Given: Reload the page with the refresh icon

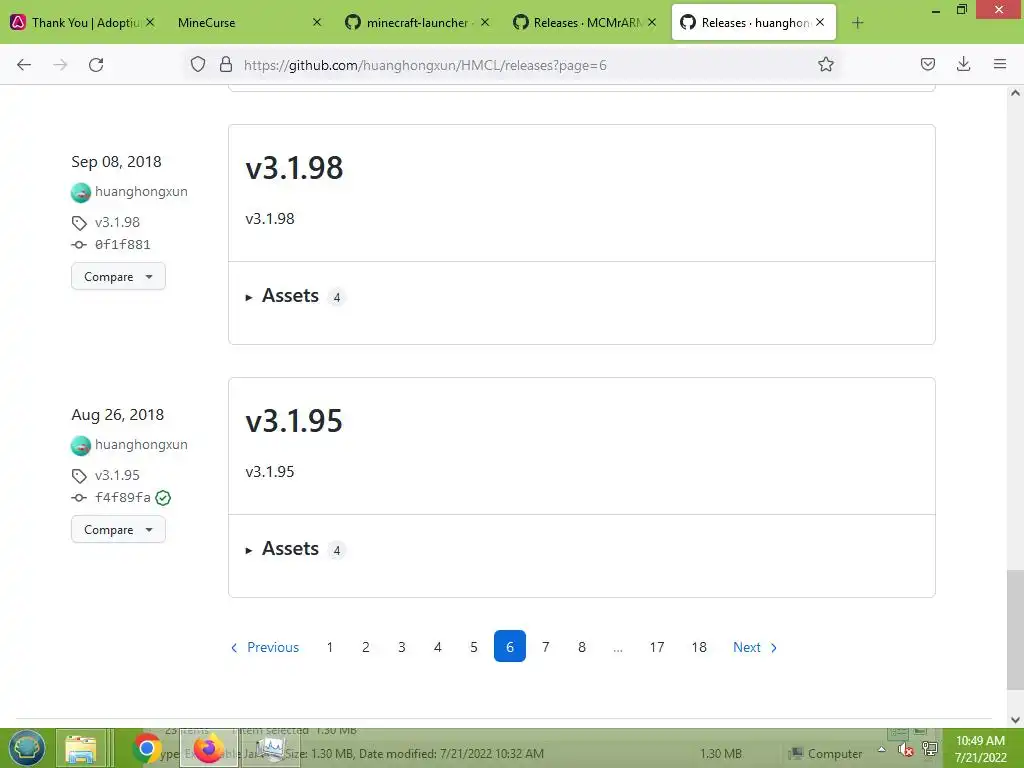Looking at the screenshot, I should [96, 65].
